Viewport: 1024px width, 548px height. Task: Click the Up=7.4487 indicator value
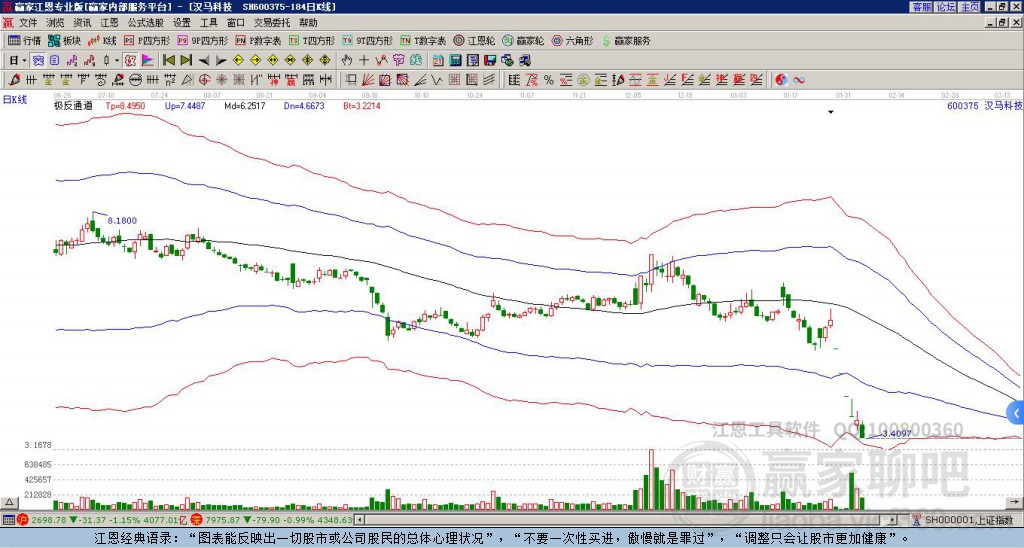click(185, 105)
